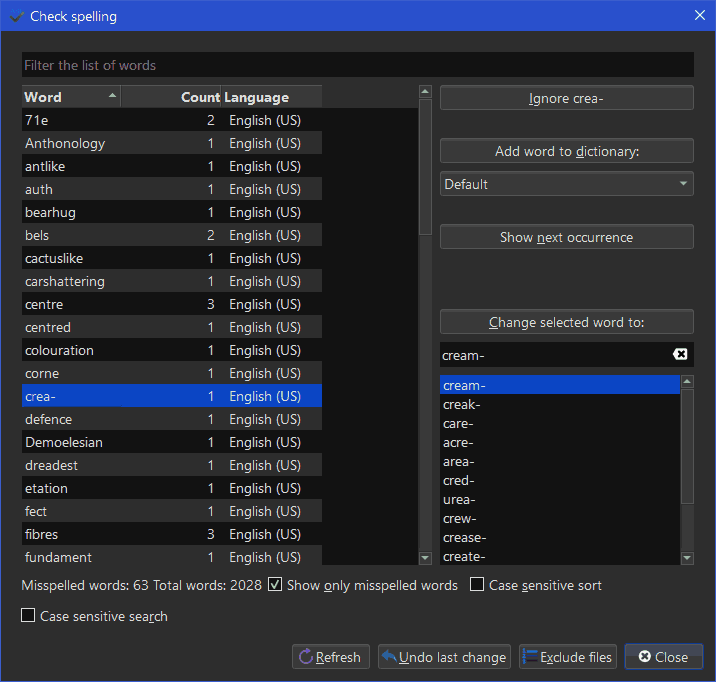Select the word corne
The width and height of the screenshot is (716, 682).
coord(172,373)
